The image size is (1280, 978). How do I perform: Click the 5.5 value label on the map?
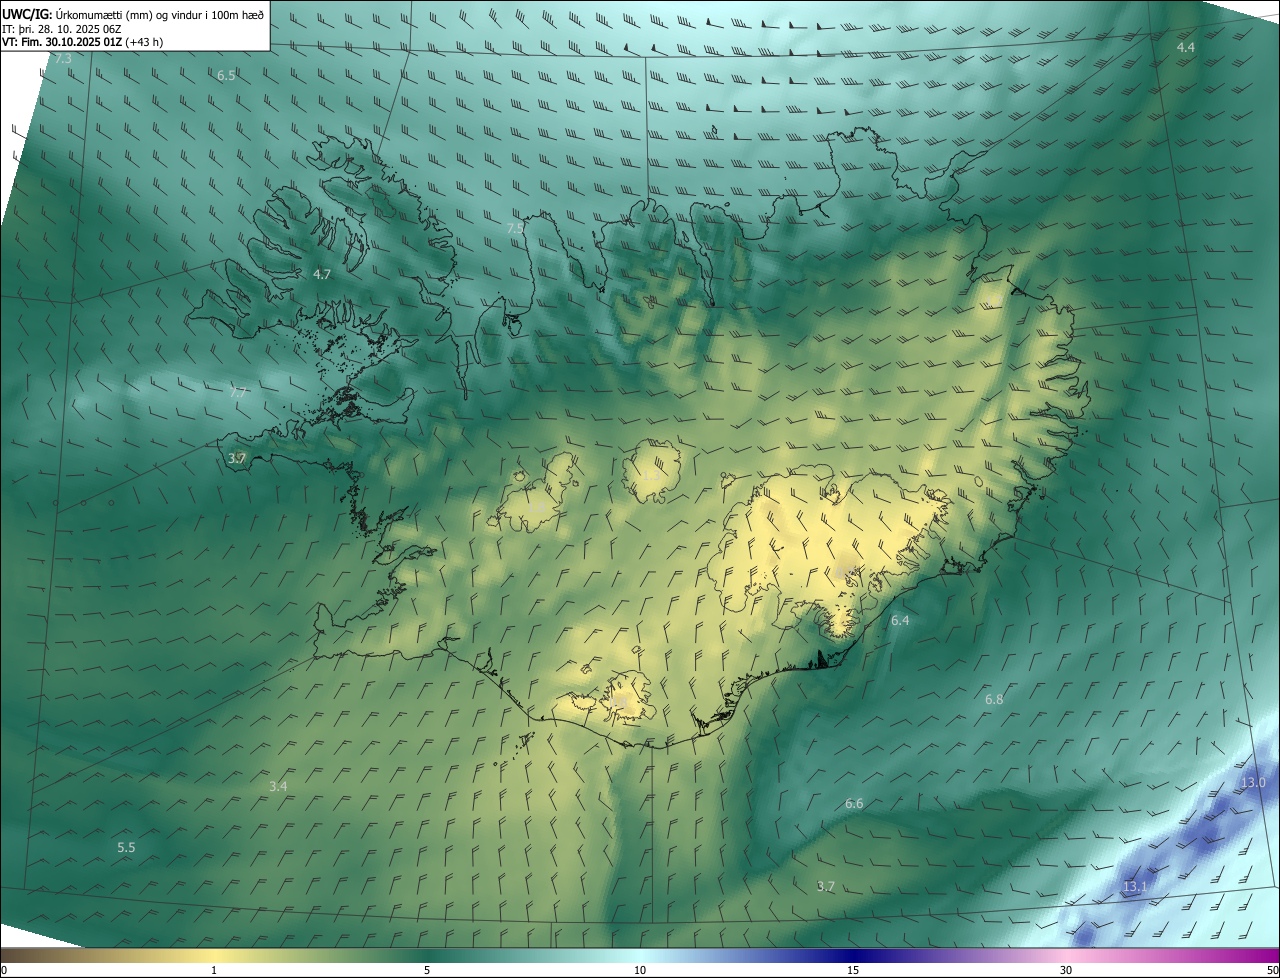126,848
